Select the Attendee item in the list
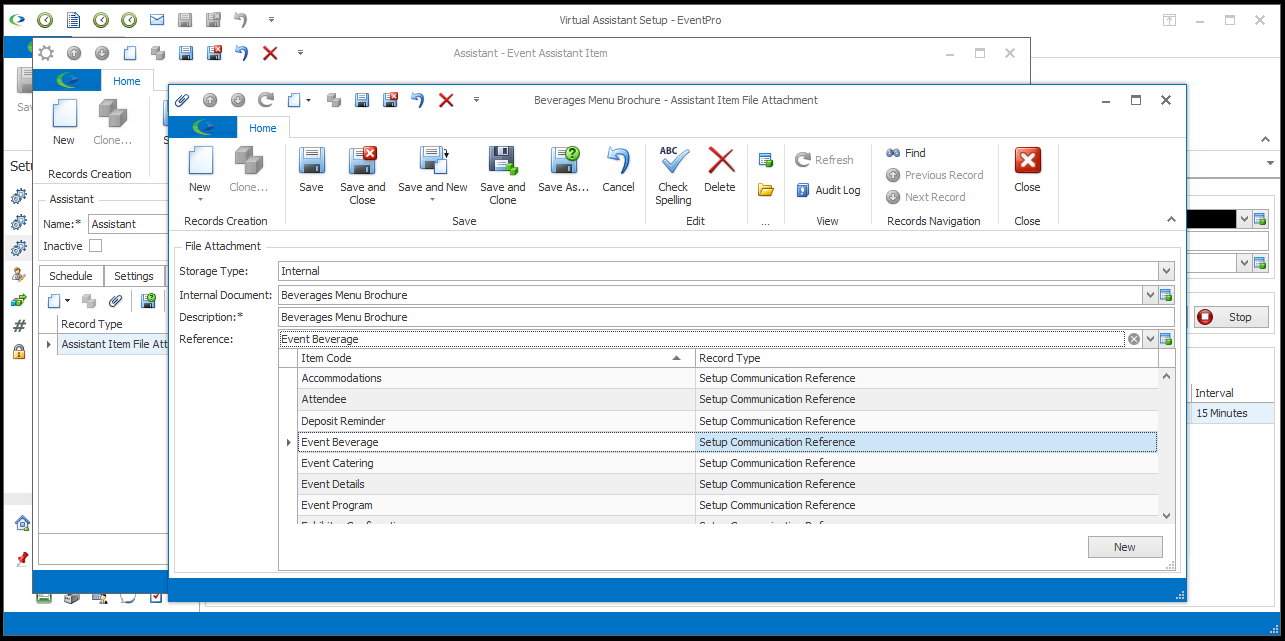 [727, 399]
